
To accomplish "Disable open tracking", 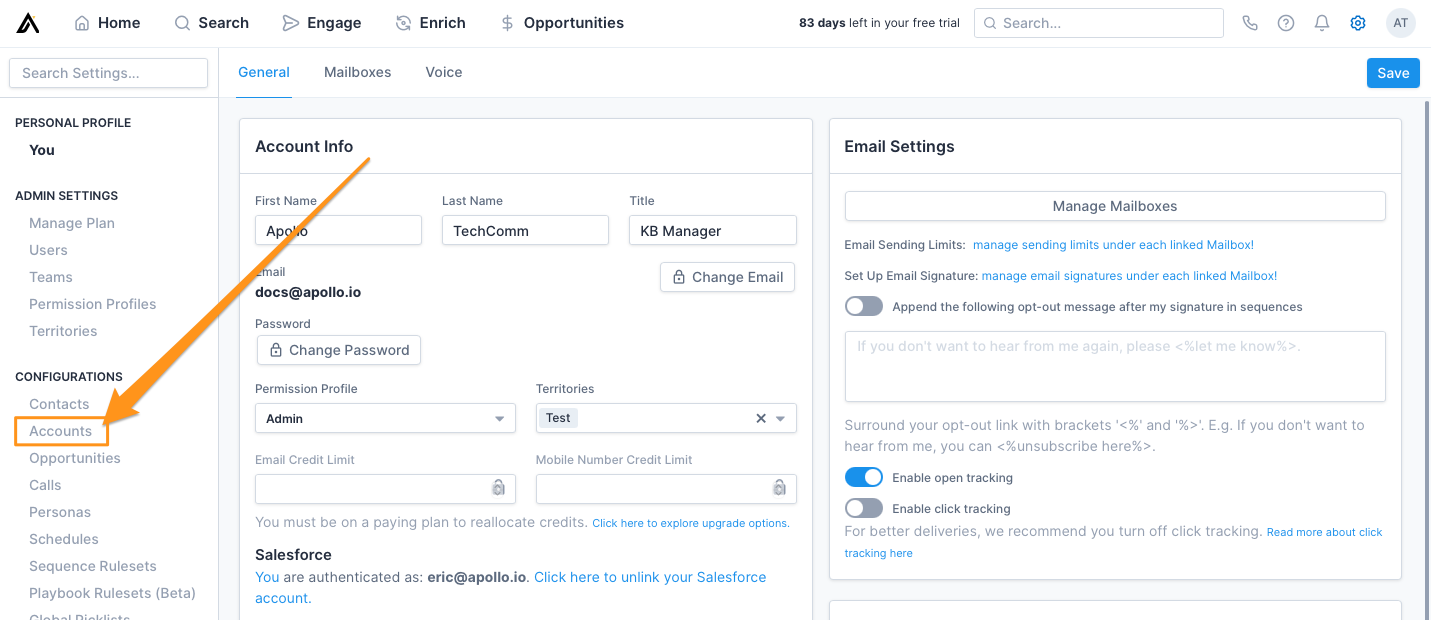I will [x=863, y=477].
